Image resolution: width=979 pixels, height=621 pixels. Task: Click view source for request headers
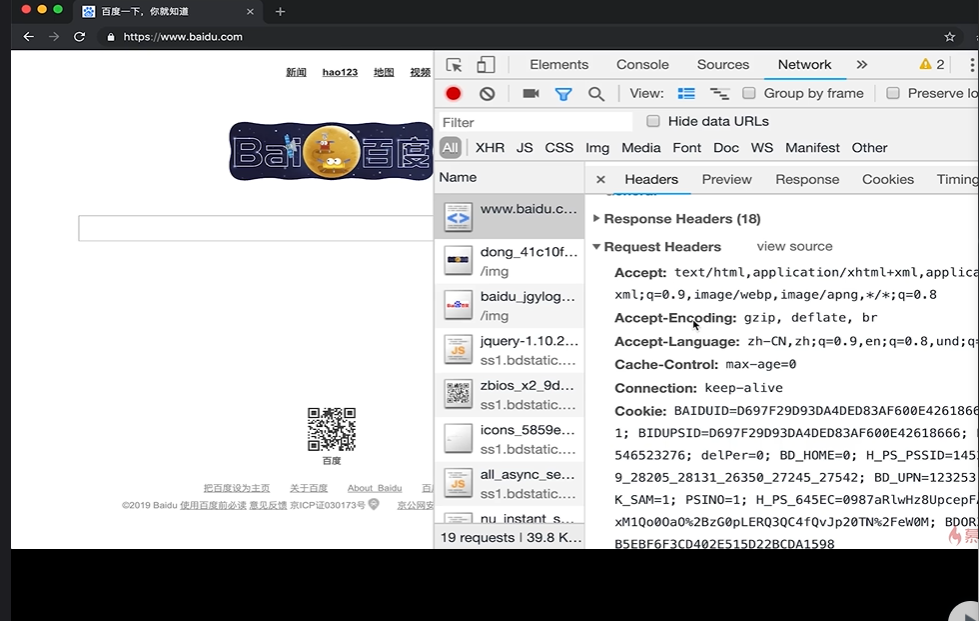794,247
